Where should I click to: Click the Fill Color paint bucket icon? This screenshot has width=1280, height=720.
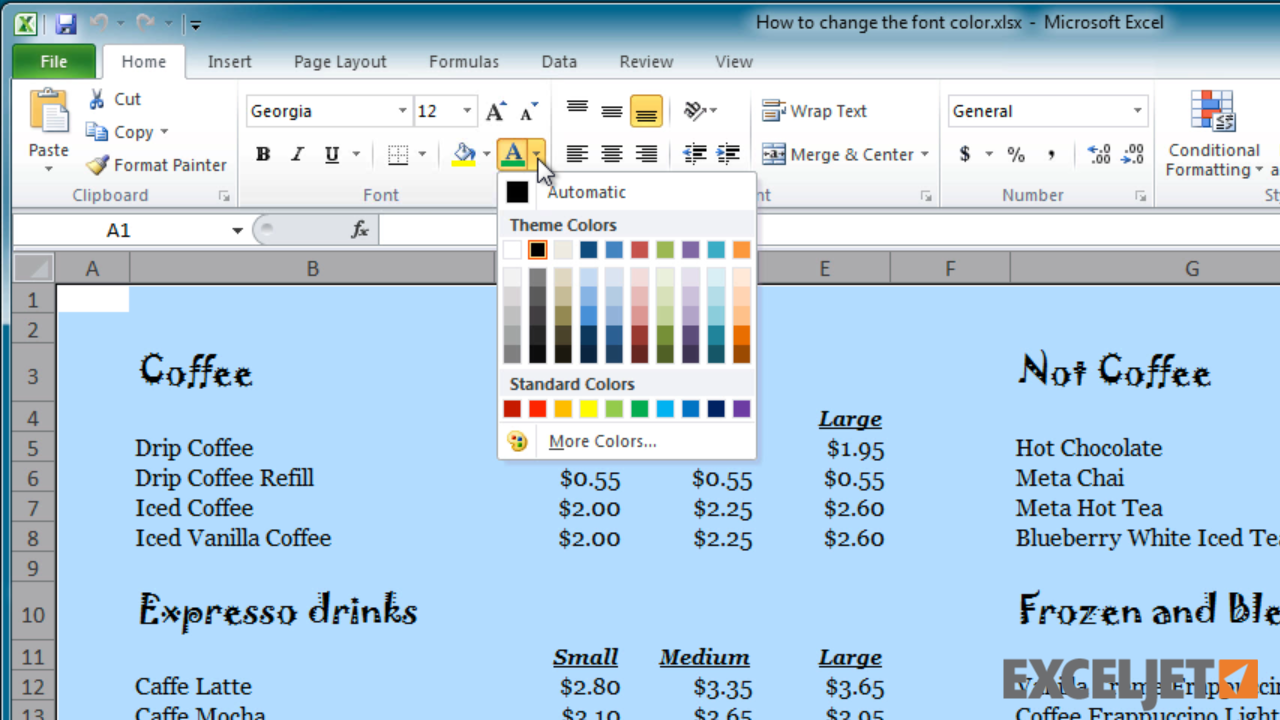(x=464, y=154)
